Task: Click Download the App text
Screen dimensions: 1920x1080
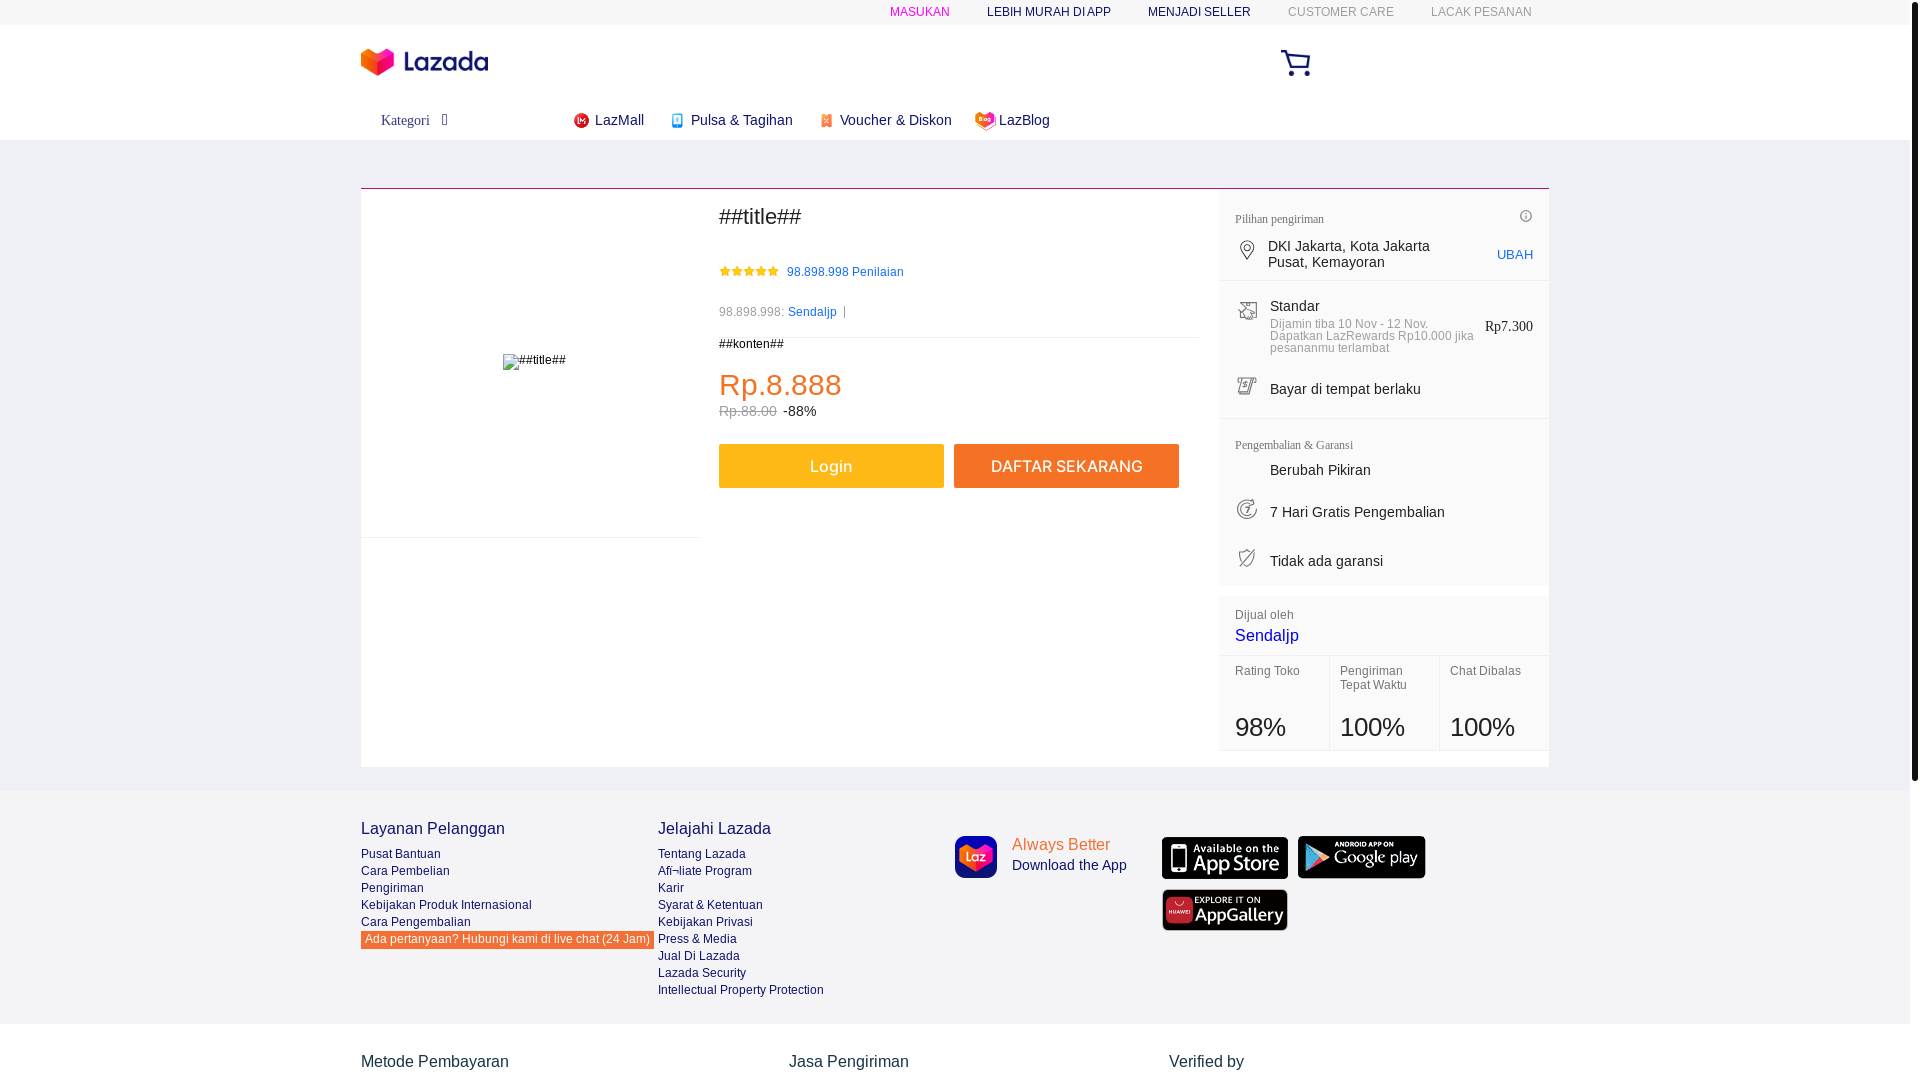Action: pyautogui.click(x=1069, y=865)
